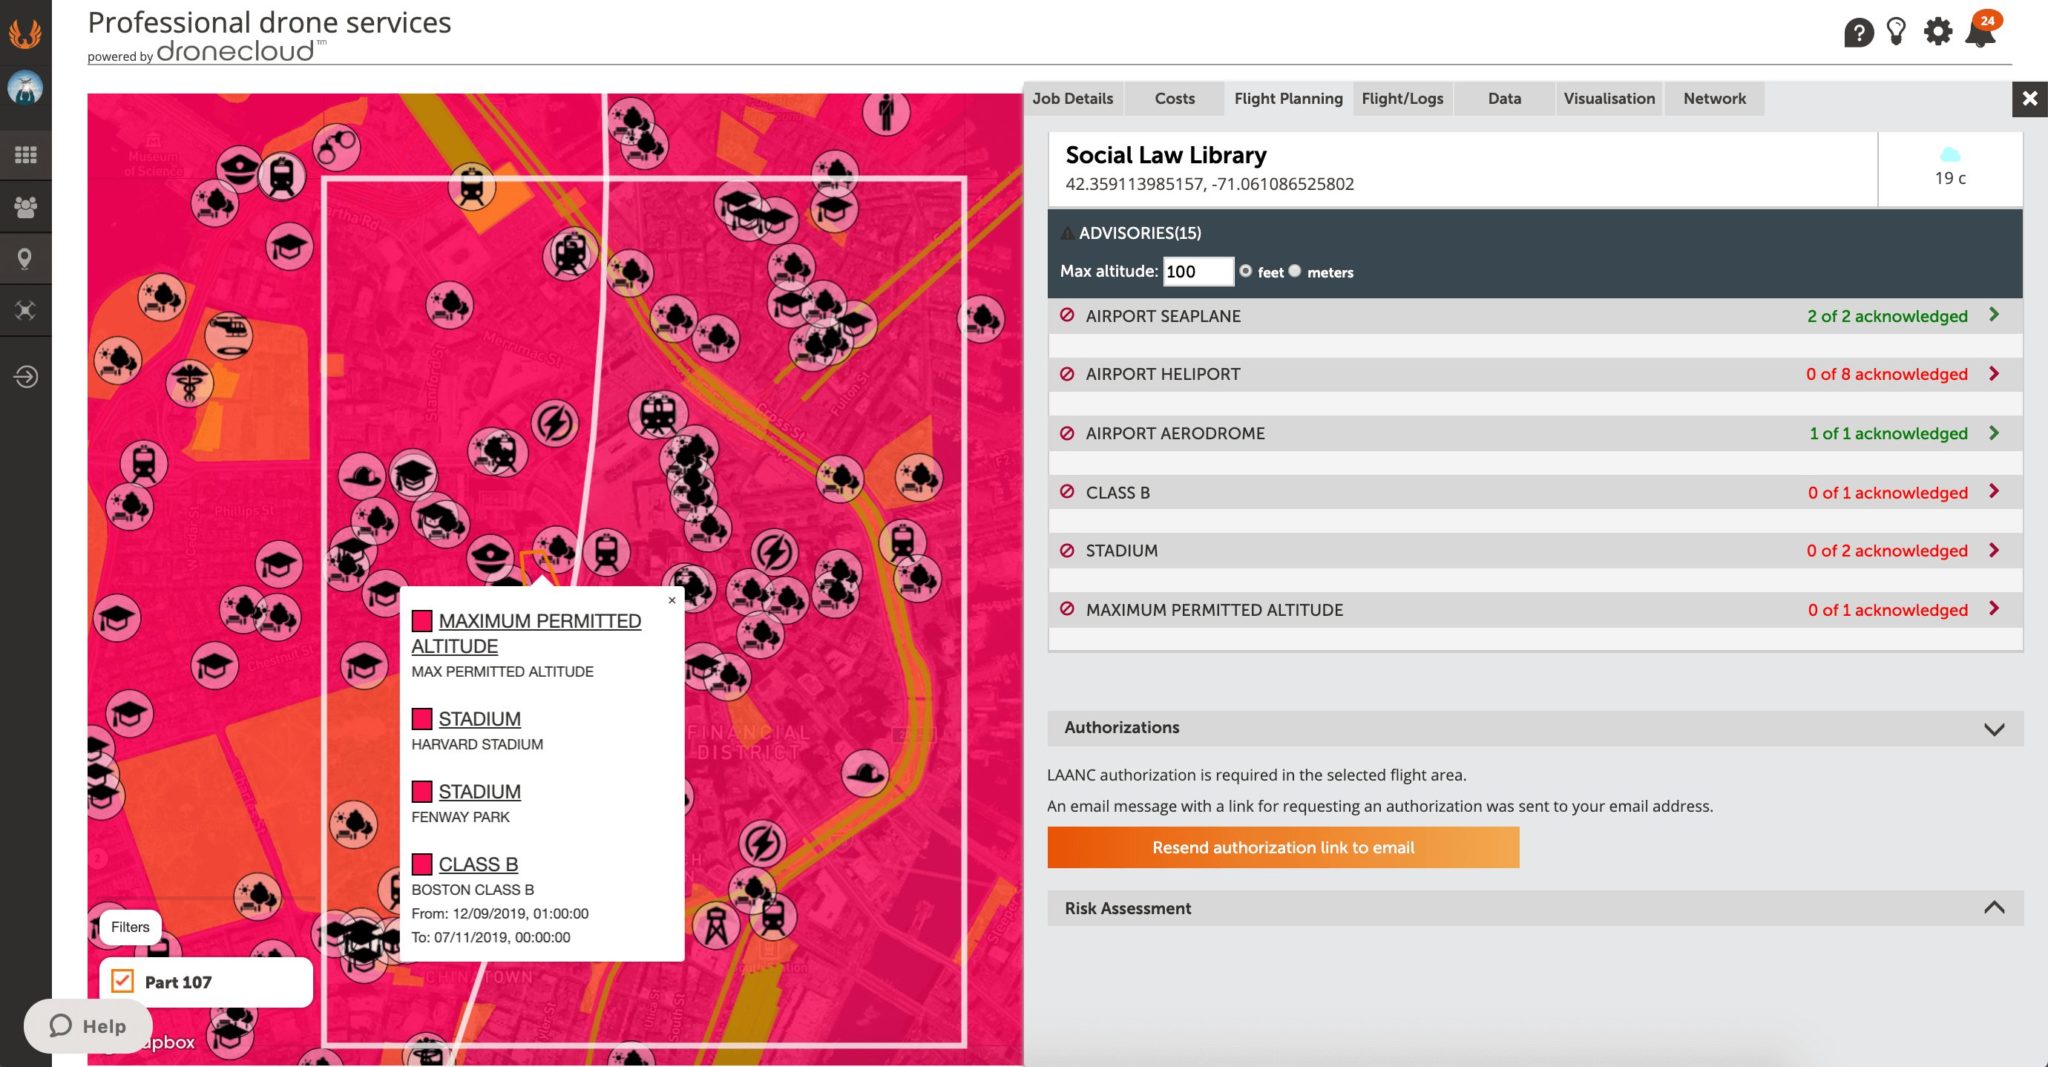Open notifications bell with 24 badge

pos(1980,32)
